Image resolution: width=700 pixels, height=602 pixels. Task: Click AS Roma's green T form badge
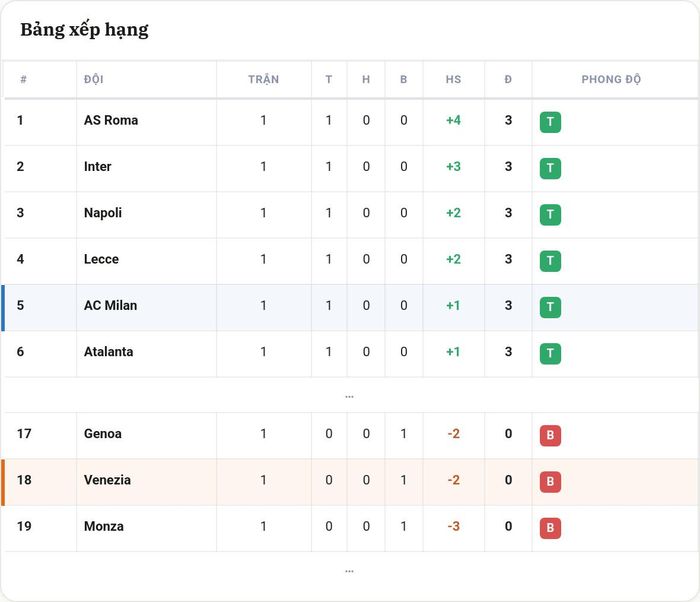tap(550, 122)
